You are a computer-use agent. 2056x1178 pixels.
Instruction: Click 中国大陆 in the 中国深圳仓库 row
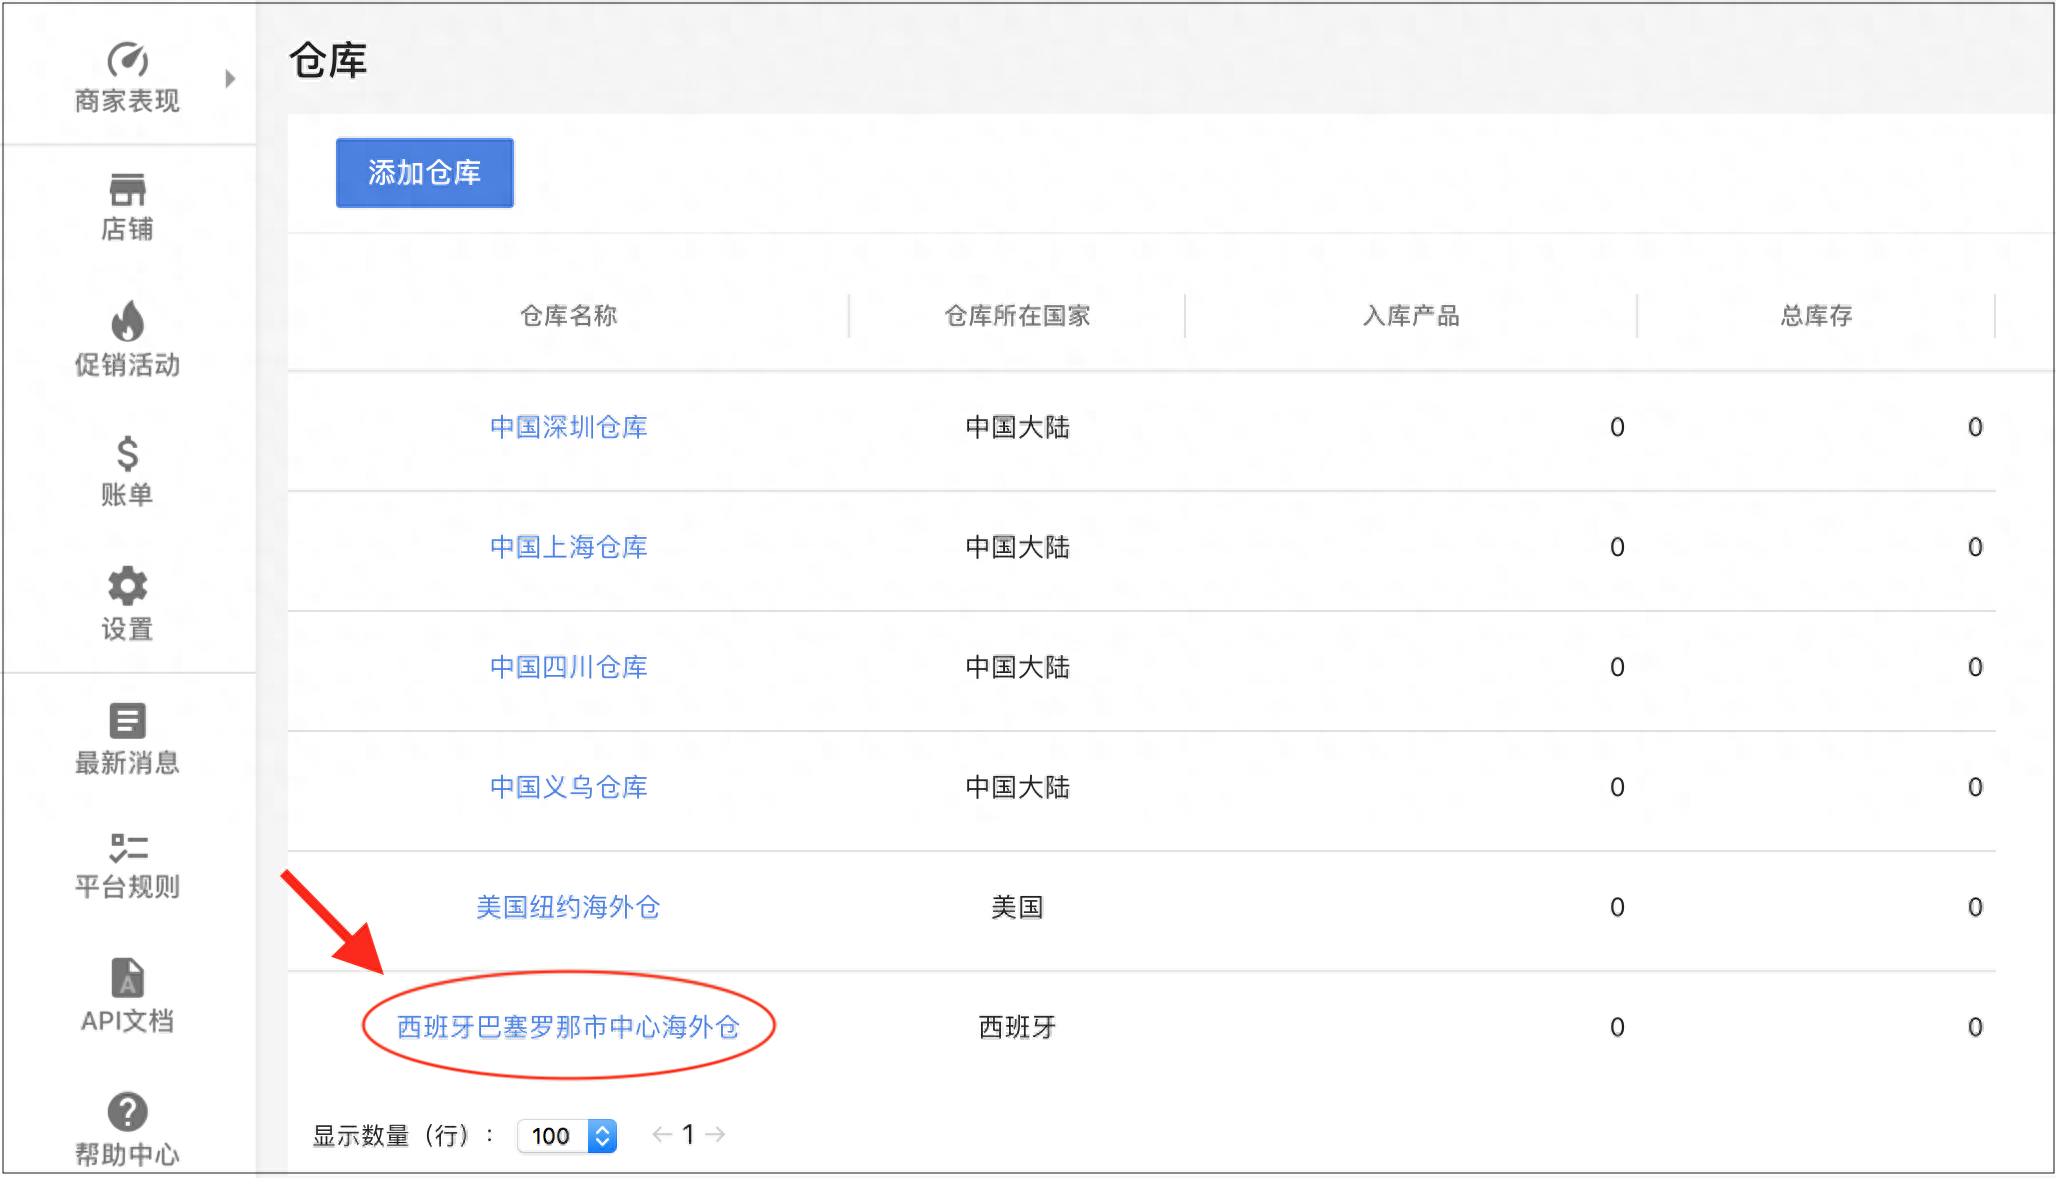(x=1018, y=427)
